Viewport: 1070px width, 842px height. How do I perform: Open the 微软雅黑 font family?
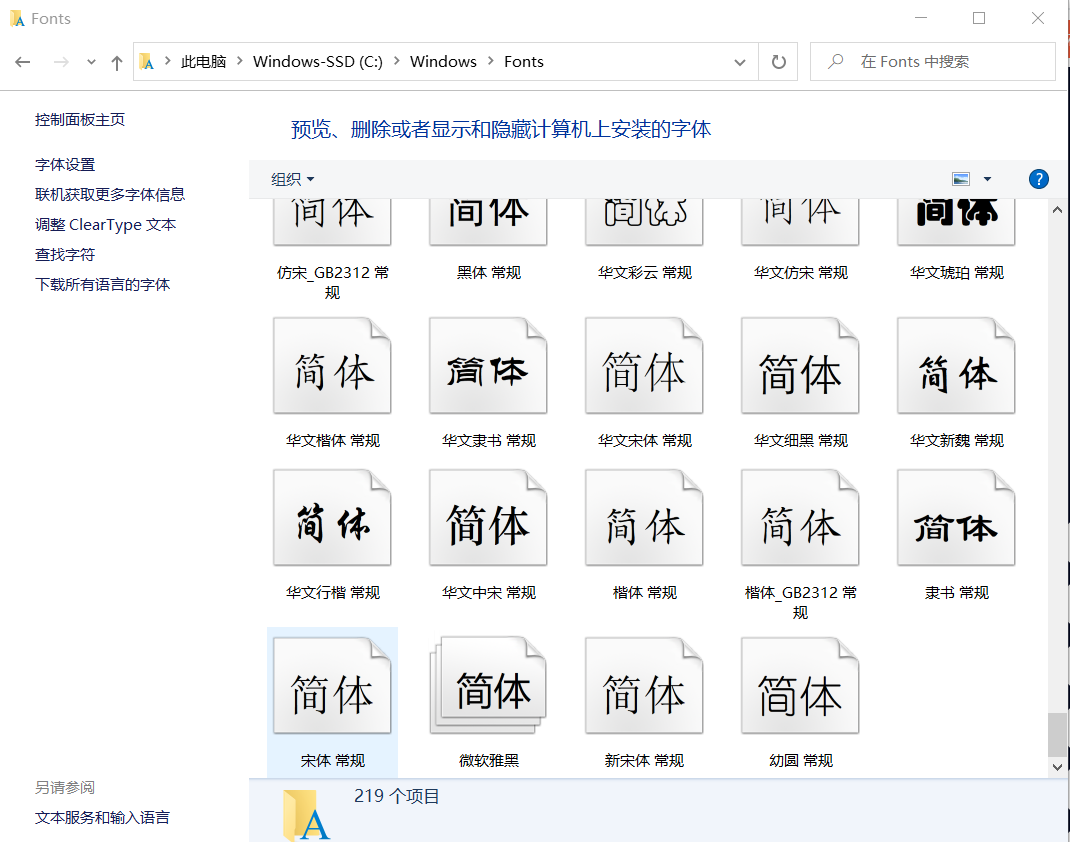click(x=487, y=685)
